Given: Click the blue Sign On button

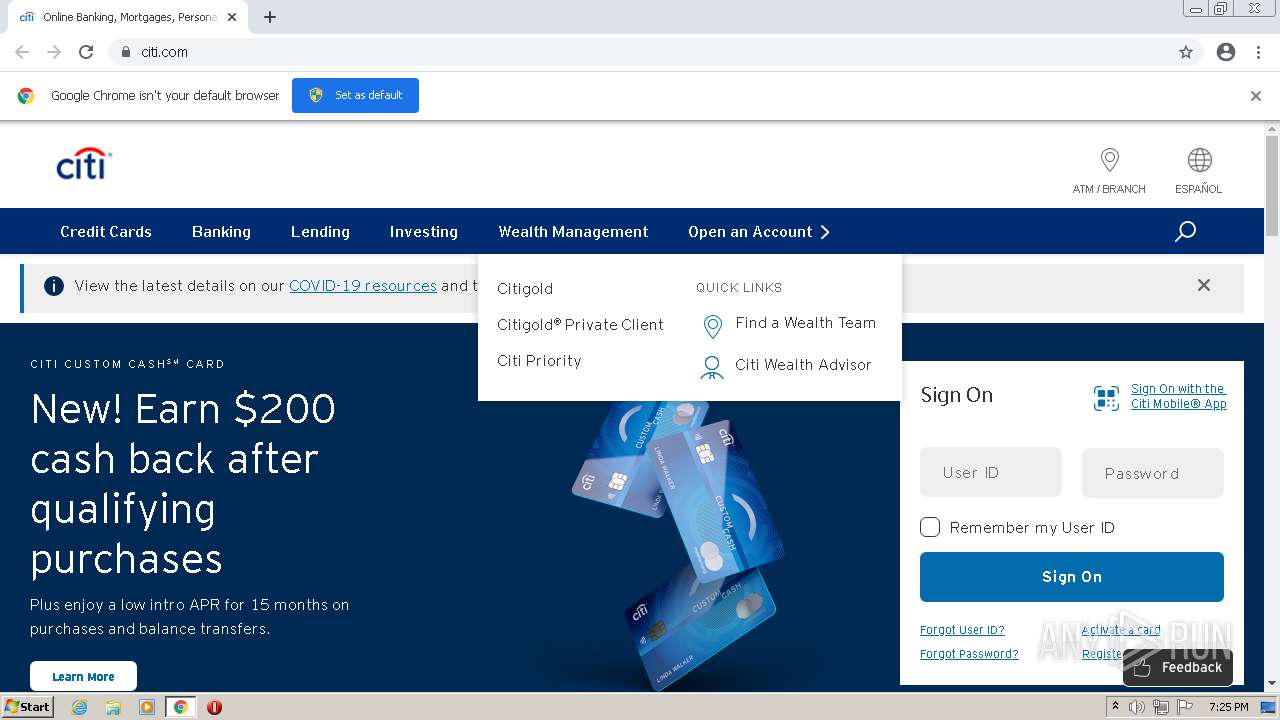Looking at the screenshot, I should tap(1072, 577).
